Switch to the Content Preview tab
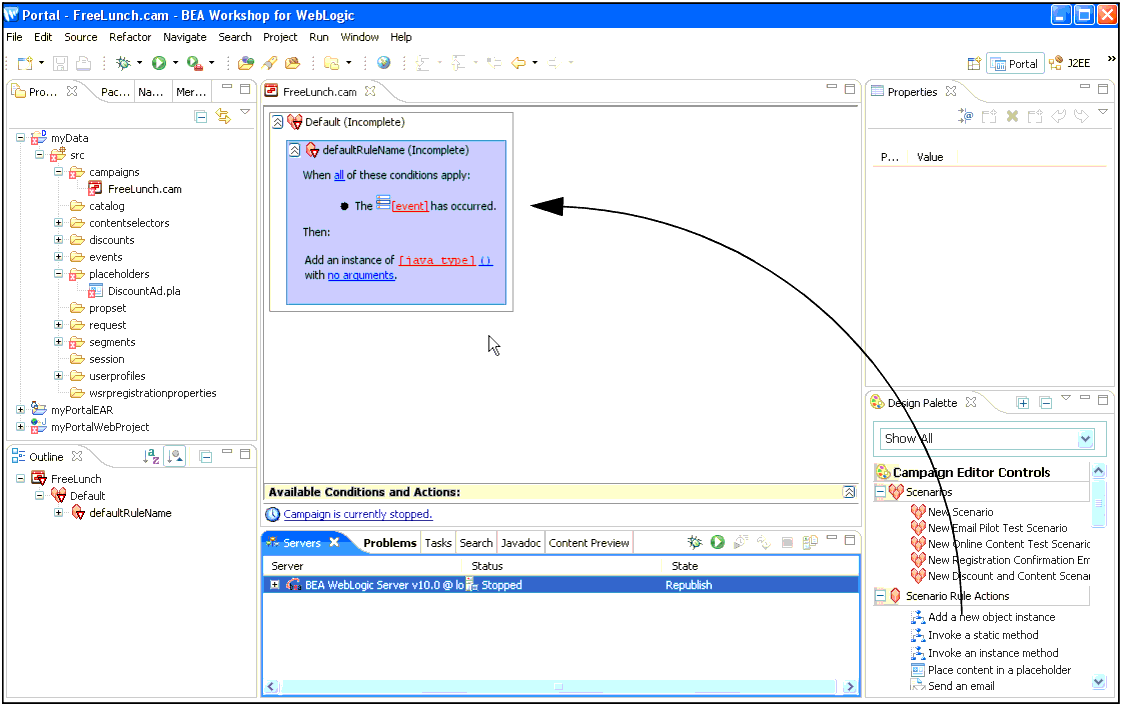Viewport: 1122px width, 706px height. pos(589,543)
